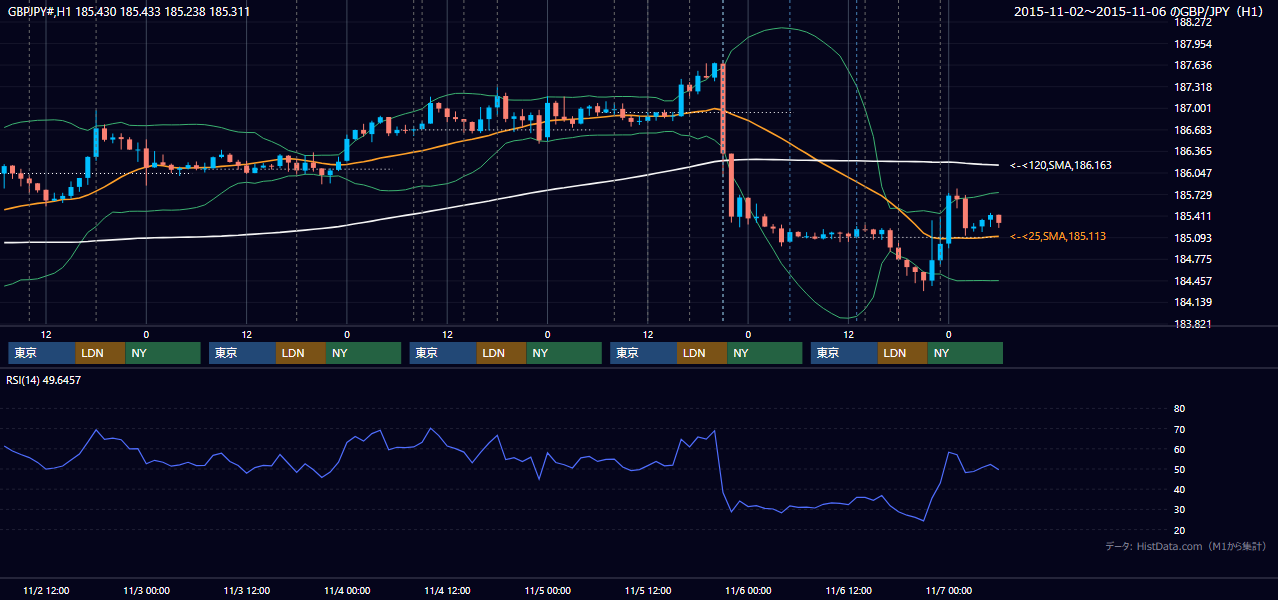Click the RSI scale value 40

point(1179,490)
